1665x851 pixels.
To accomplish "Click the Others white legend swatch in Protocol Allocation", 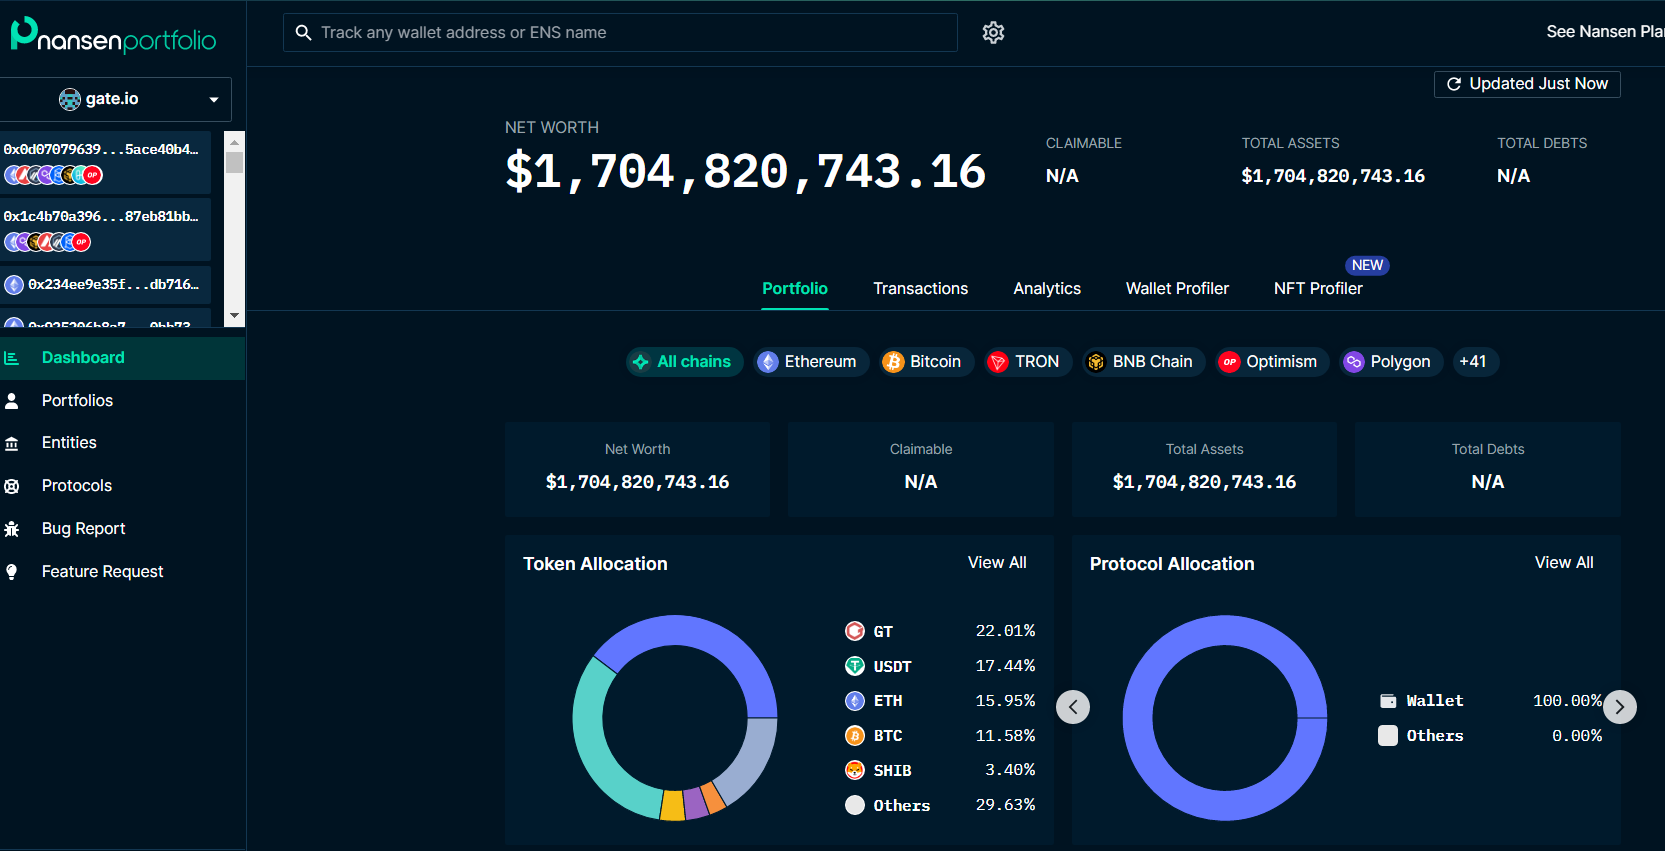I will [x=1388, y=736].
